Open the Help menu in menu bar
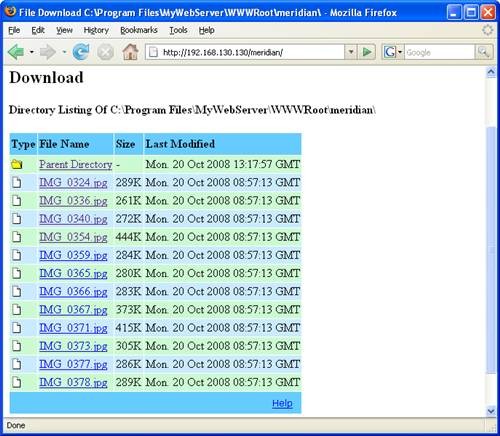500x436 pixels. (x=206, y=30)
